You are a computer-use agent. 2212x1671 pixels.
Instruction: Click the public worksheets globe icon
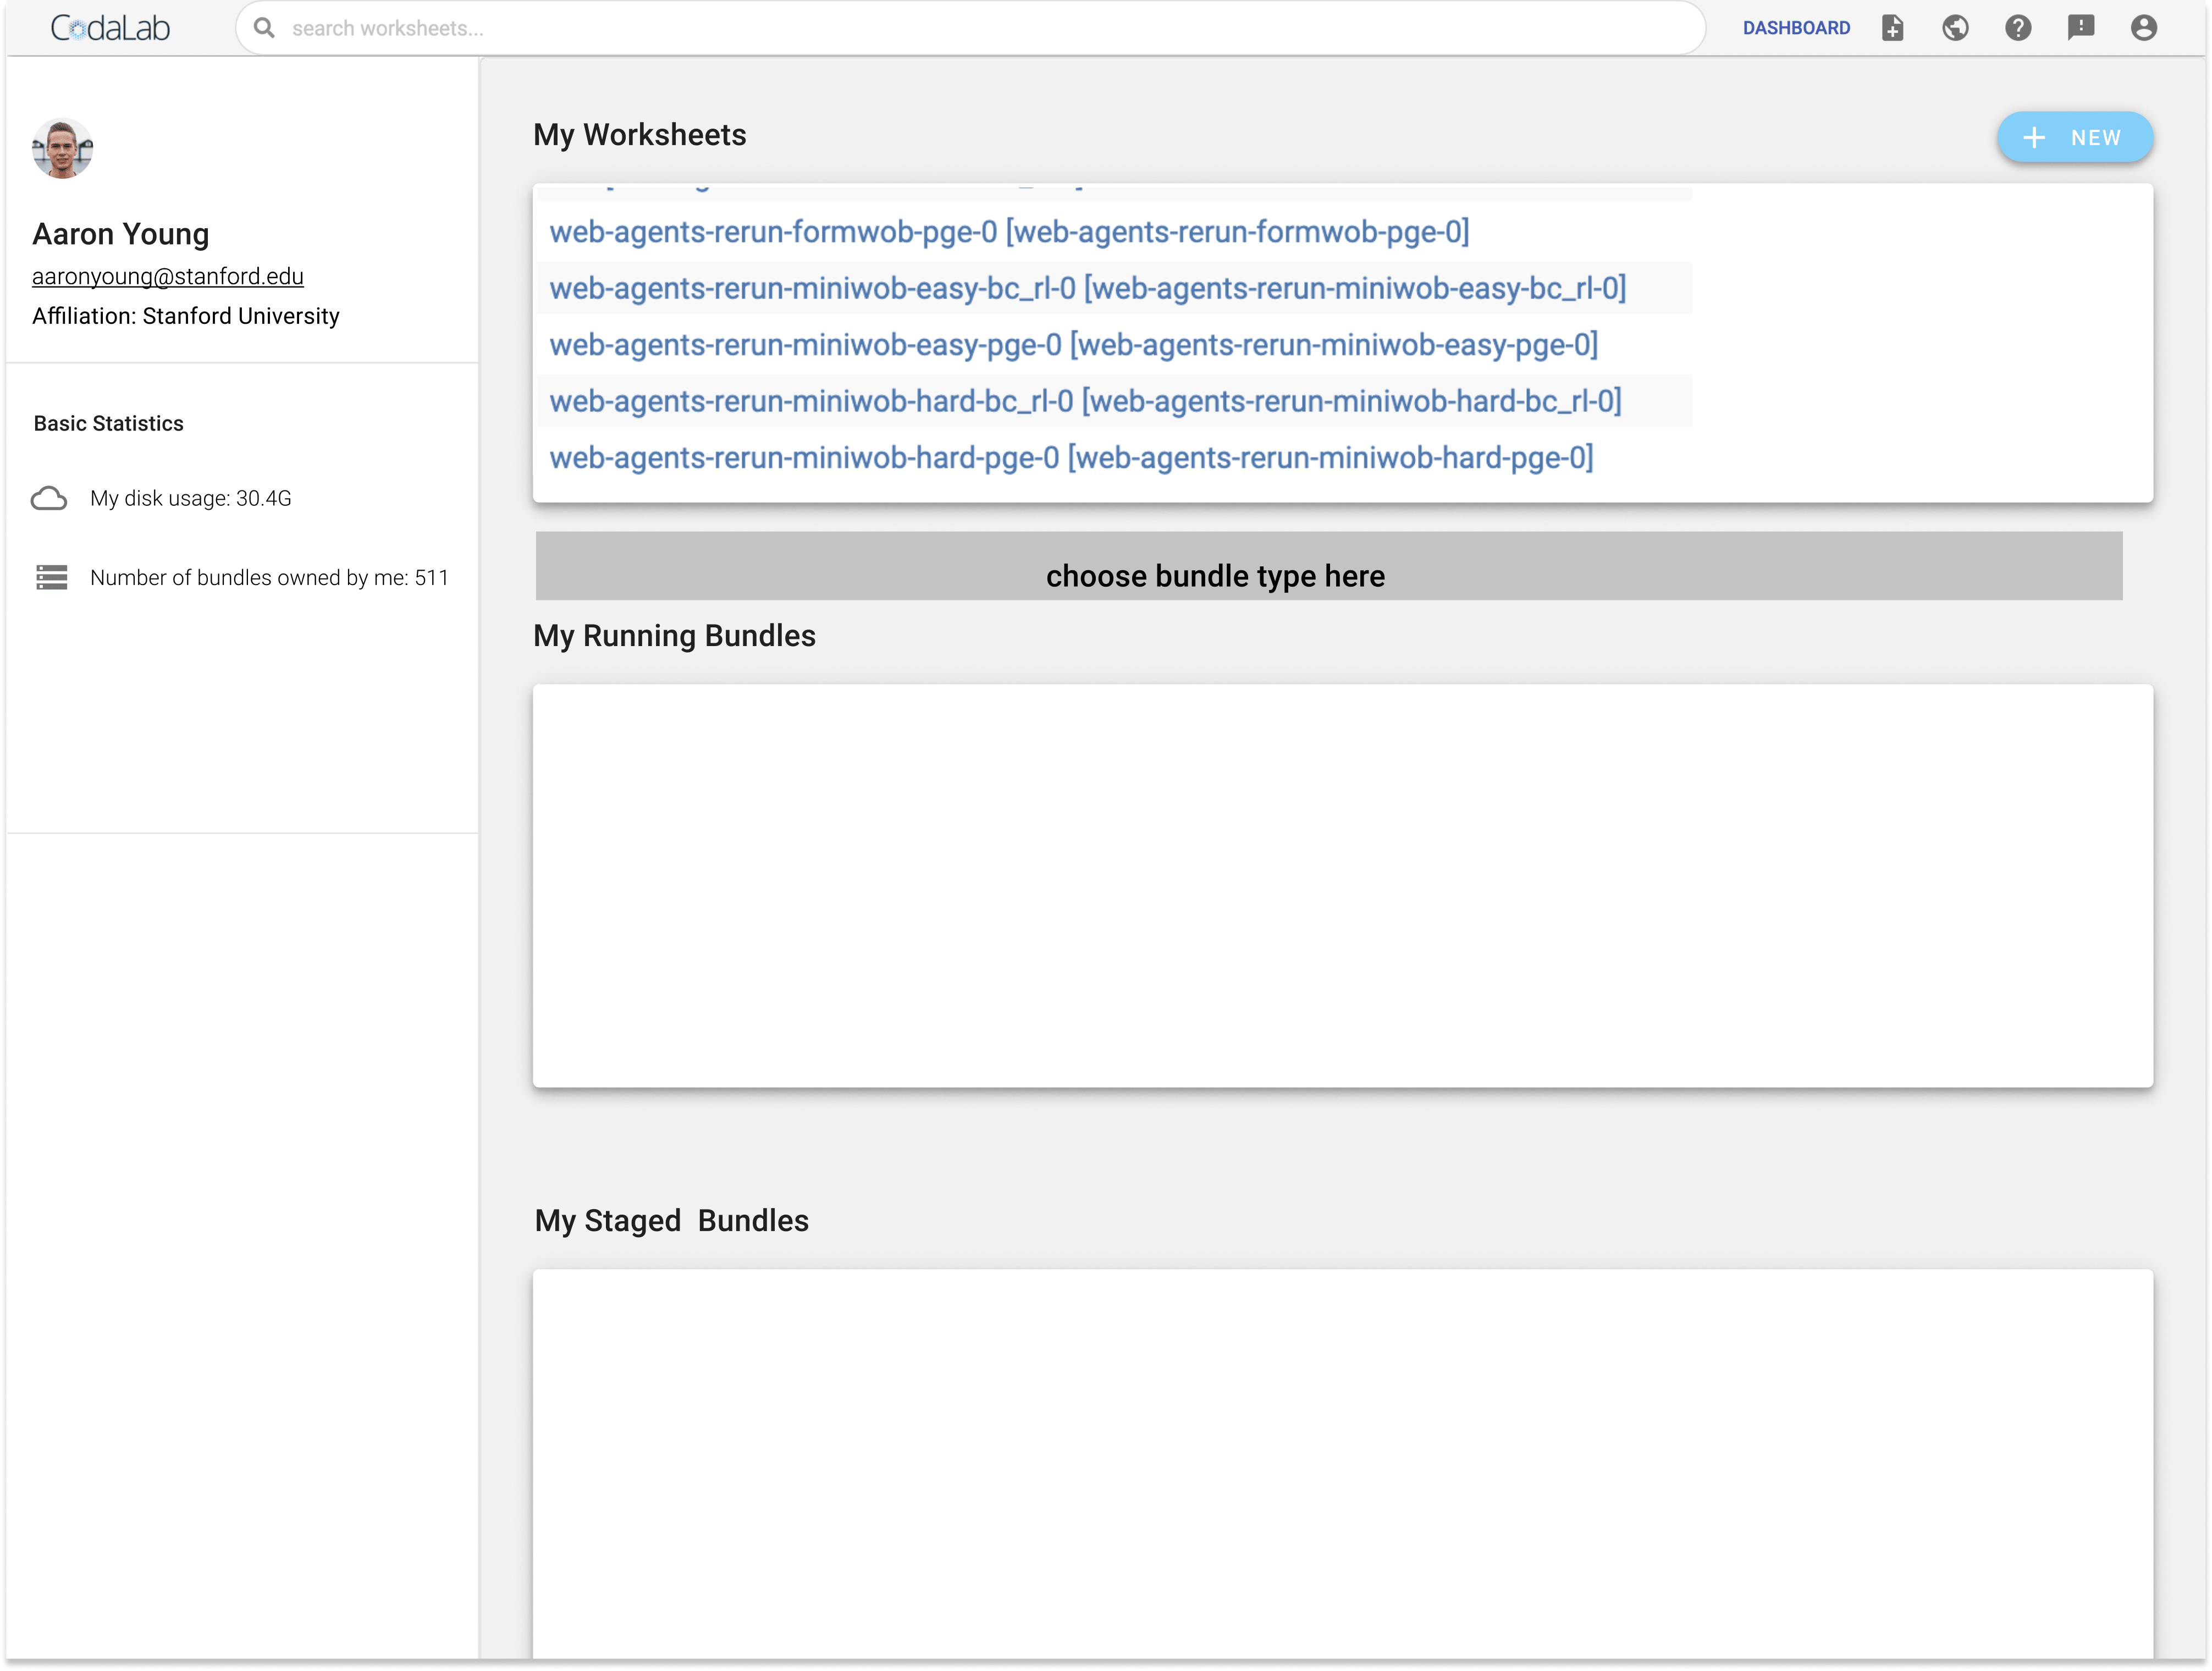pyautogui.click(x=1956, y=28)
